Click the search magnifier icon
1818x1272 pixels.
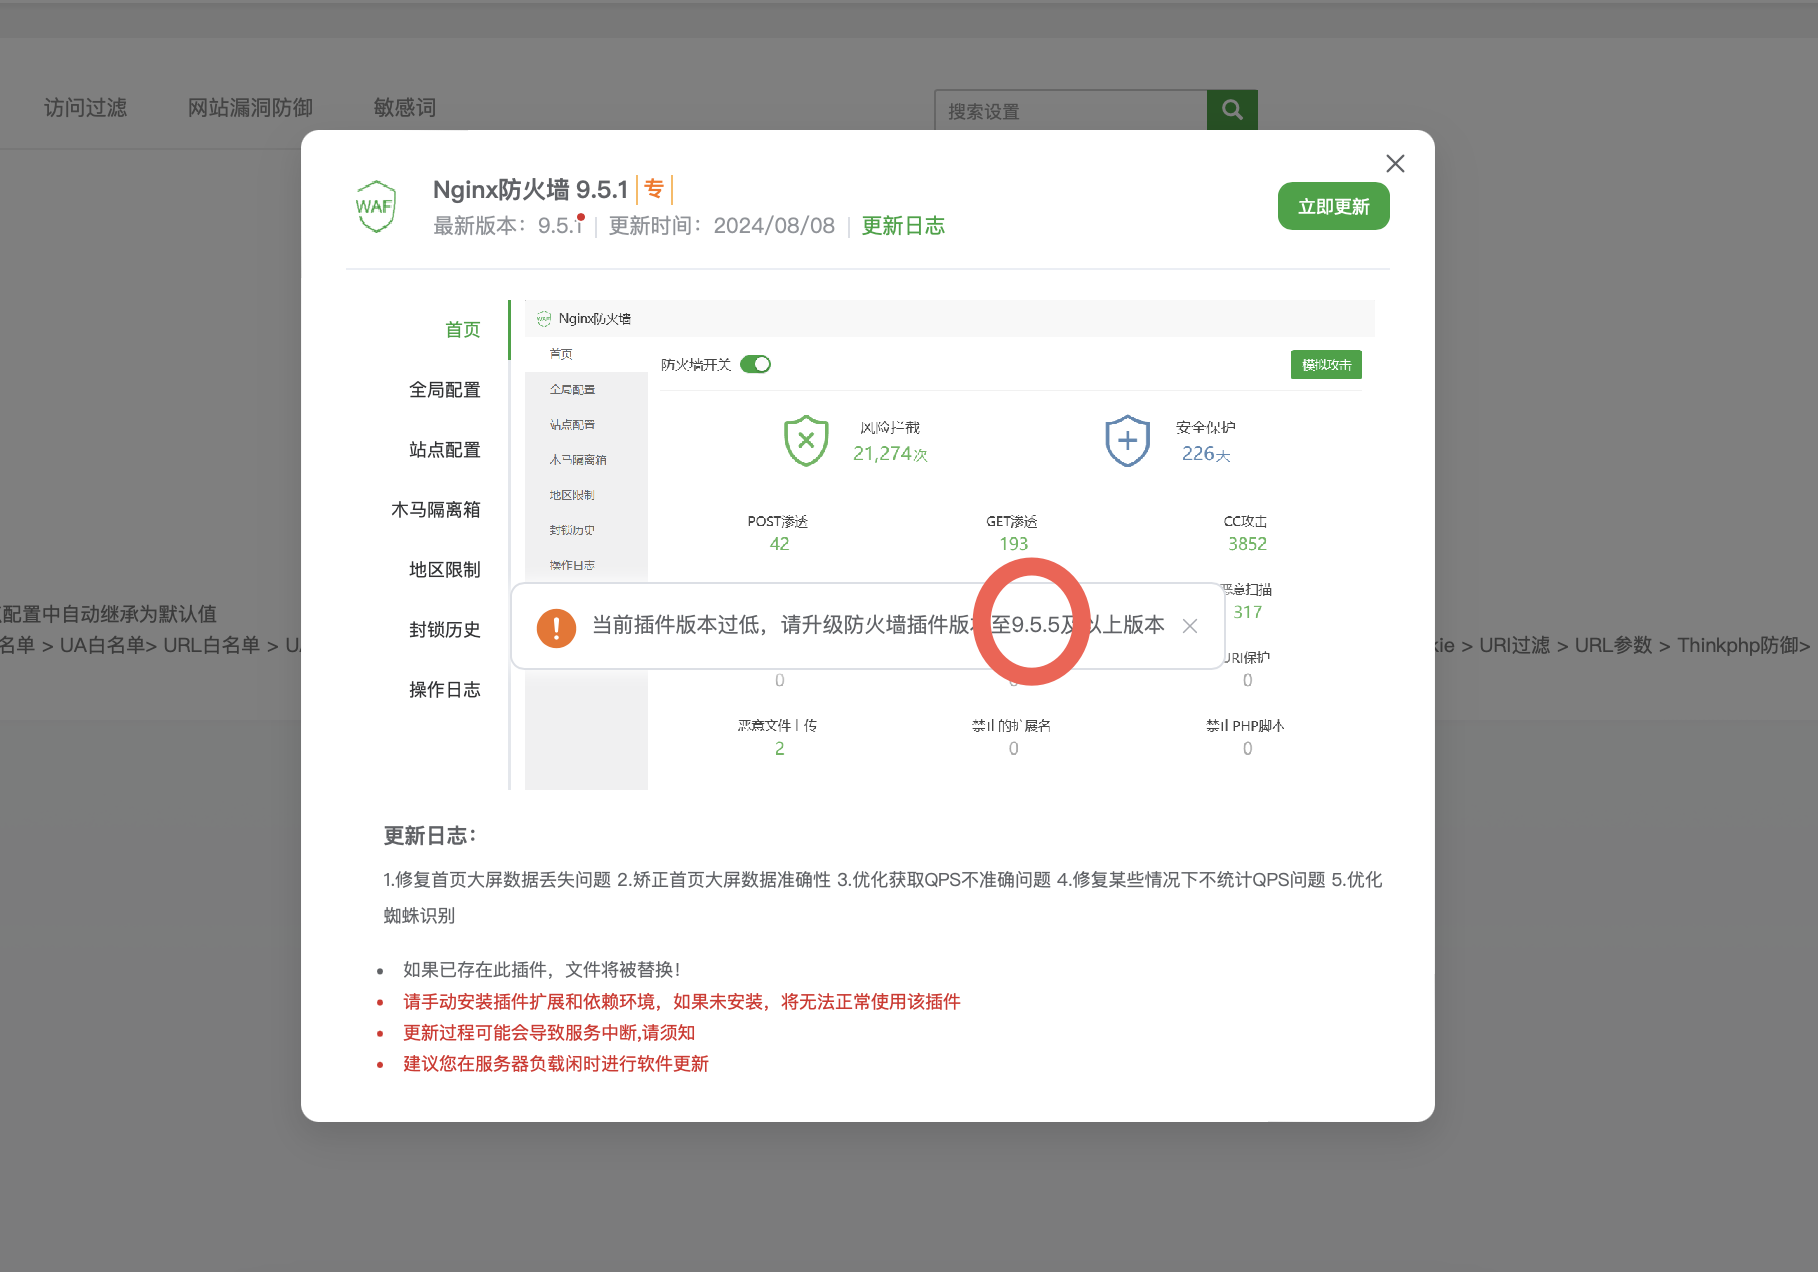pos(1232,110)
